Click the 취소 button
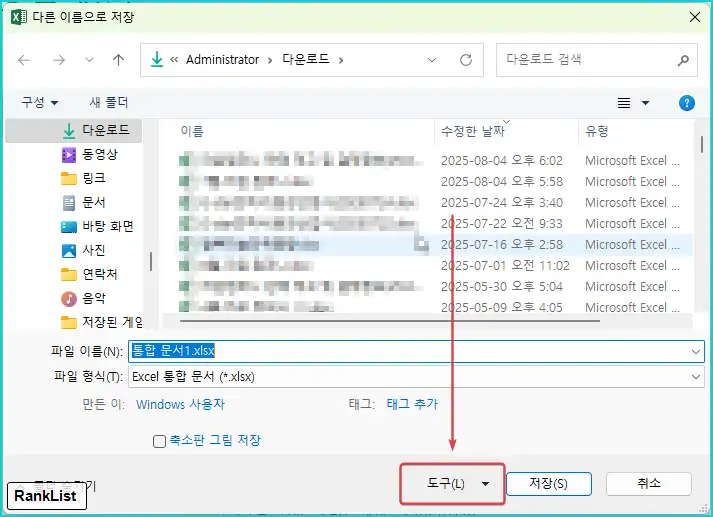The image size is (713, 517). (x=648, y=484)
